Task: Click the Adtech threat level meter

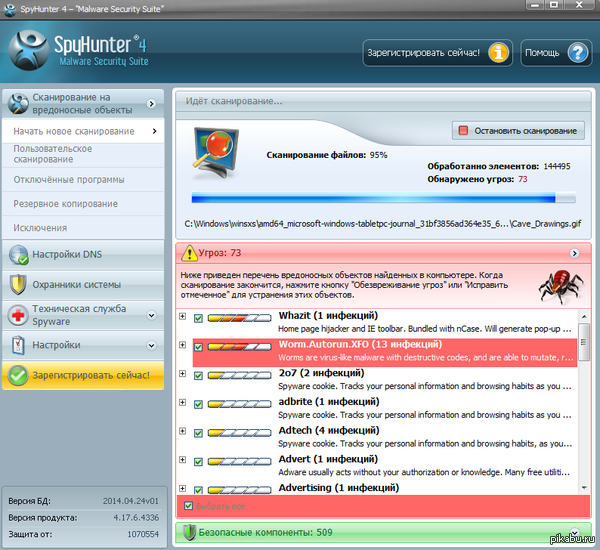Action: pyautogui.click(x=240, y=433)
